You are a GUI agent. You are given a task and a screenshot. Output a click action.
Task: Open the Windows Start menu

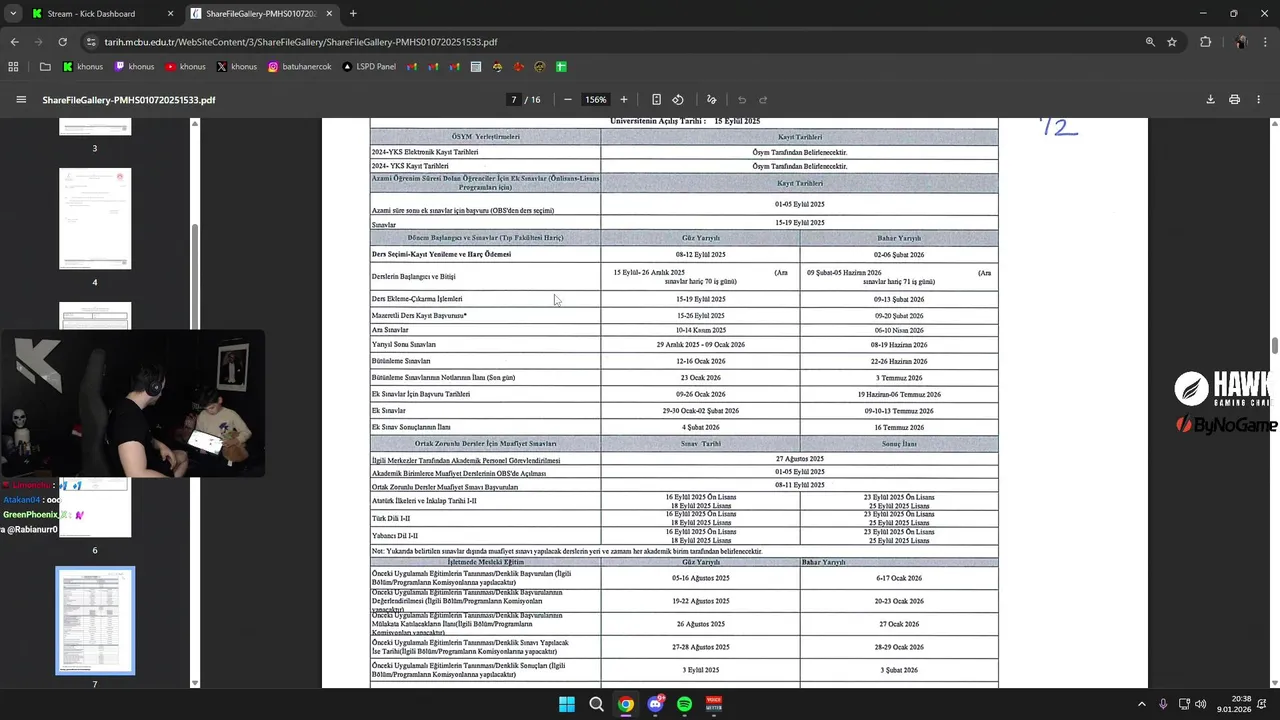(567, 704)
